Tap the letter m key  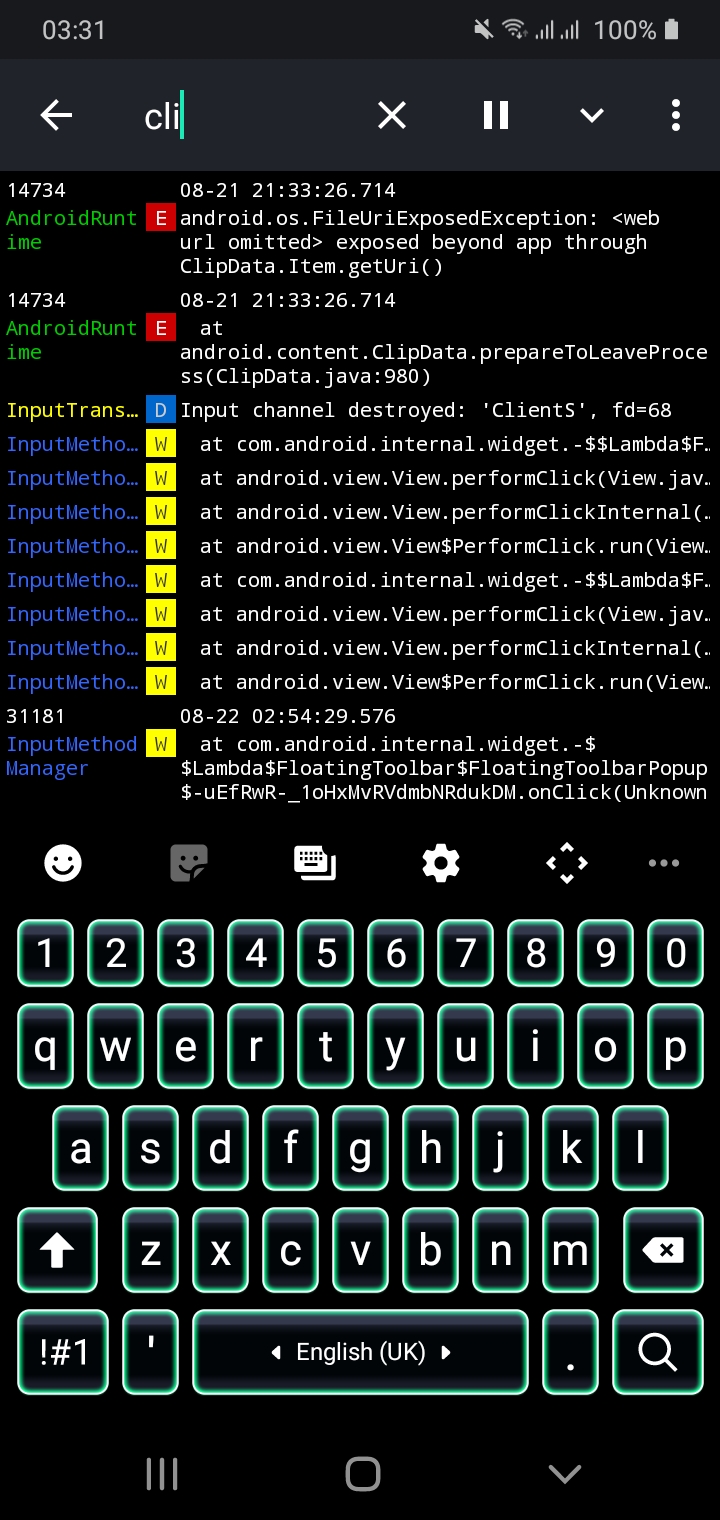coord(571,1250)
